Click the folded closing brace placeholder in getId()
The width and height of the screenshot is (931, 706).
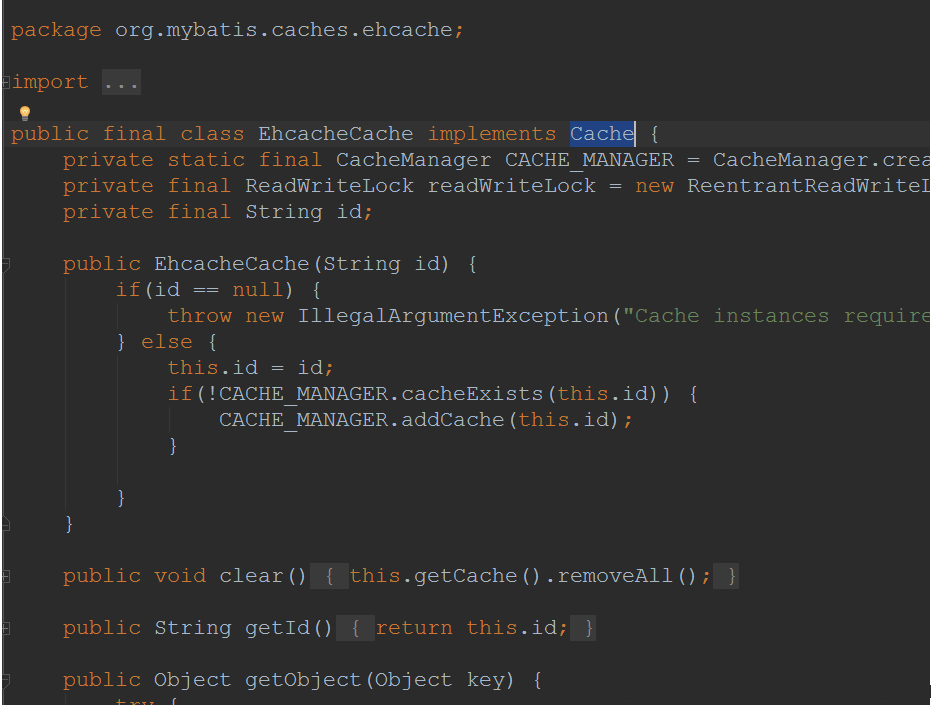point(583,628)
